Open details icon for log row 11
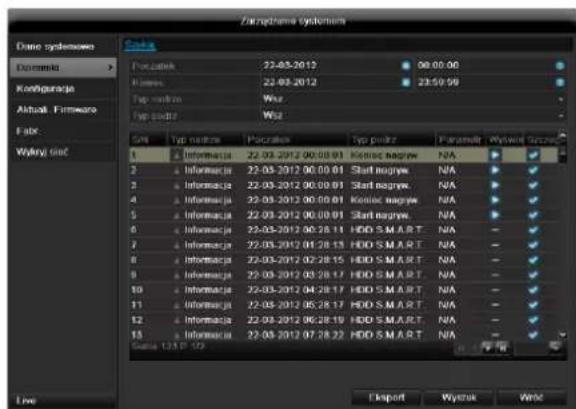This screenshot has height=409, width=576. [533, 305]
